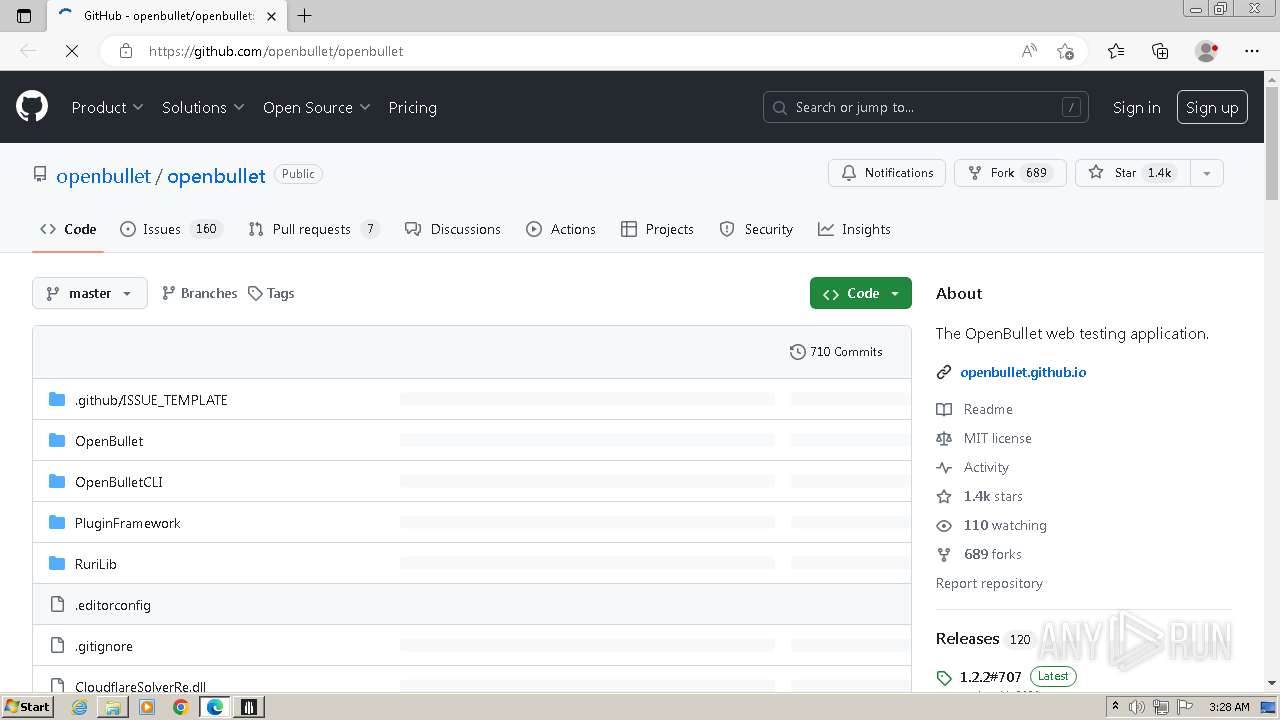Image resolution: width=1280 pixels, height=720 pixels.
Task: Open the PluginFramework folder
Action: point(128,523)
